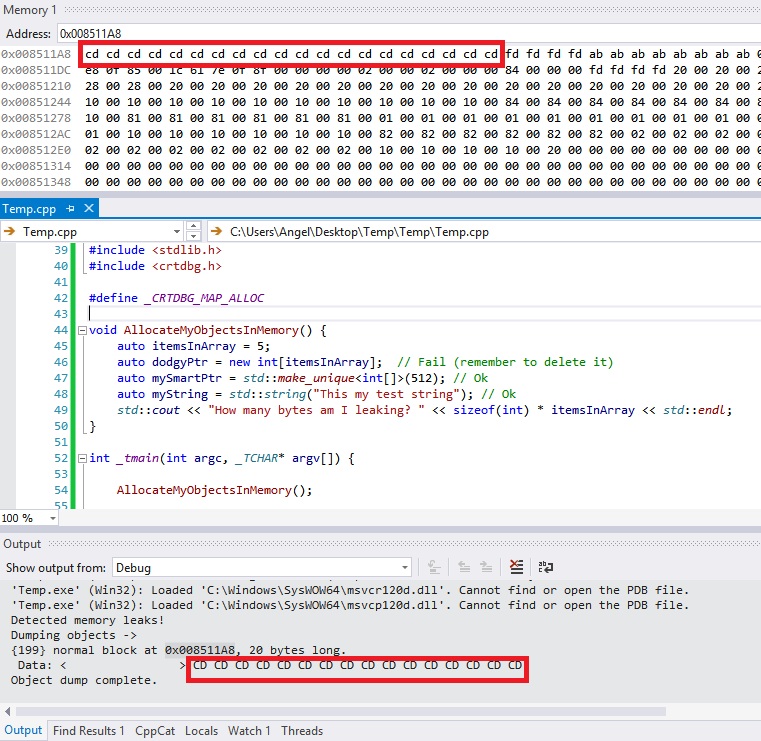Switch to the Find Results 1 tab

89,731
